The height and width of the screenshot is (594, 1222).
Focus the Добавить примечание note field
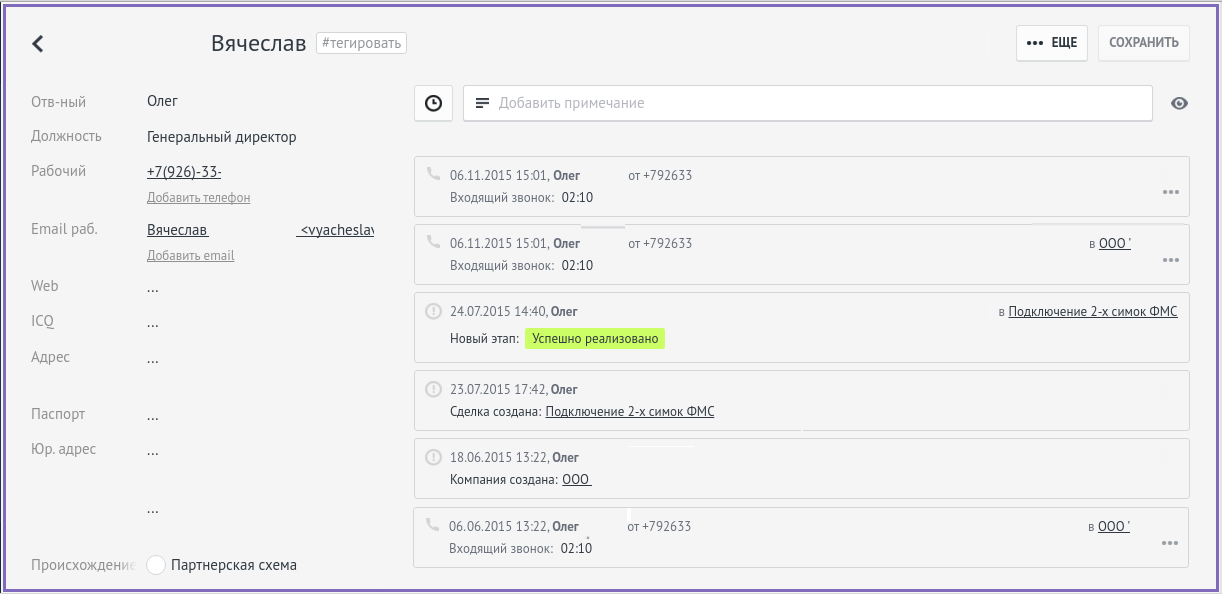point(808,103)
